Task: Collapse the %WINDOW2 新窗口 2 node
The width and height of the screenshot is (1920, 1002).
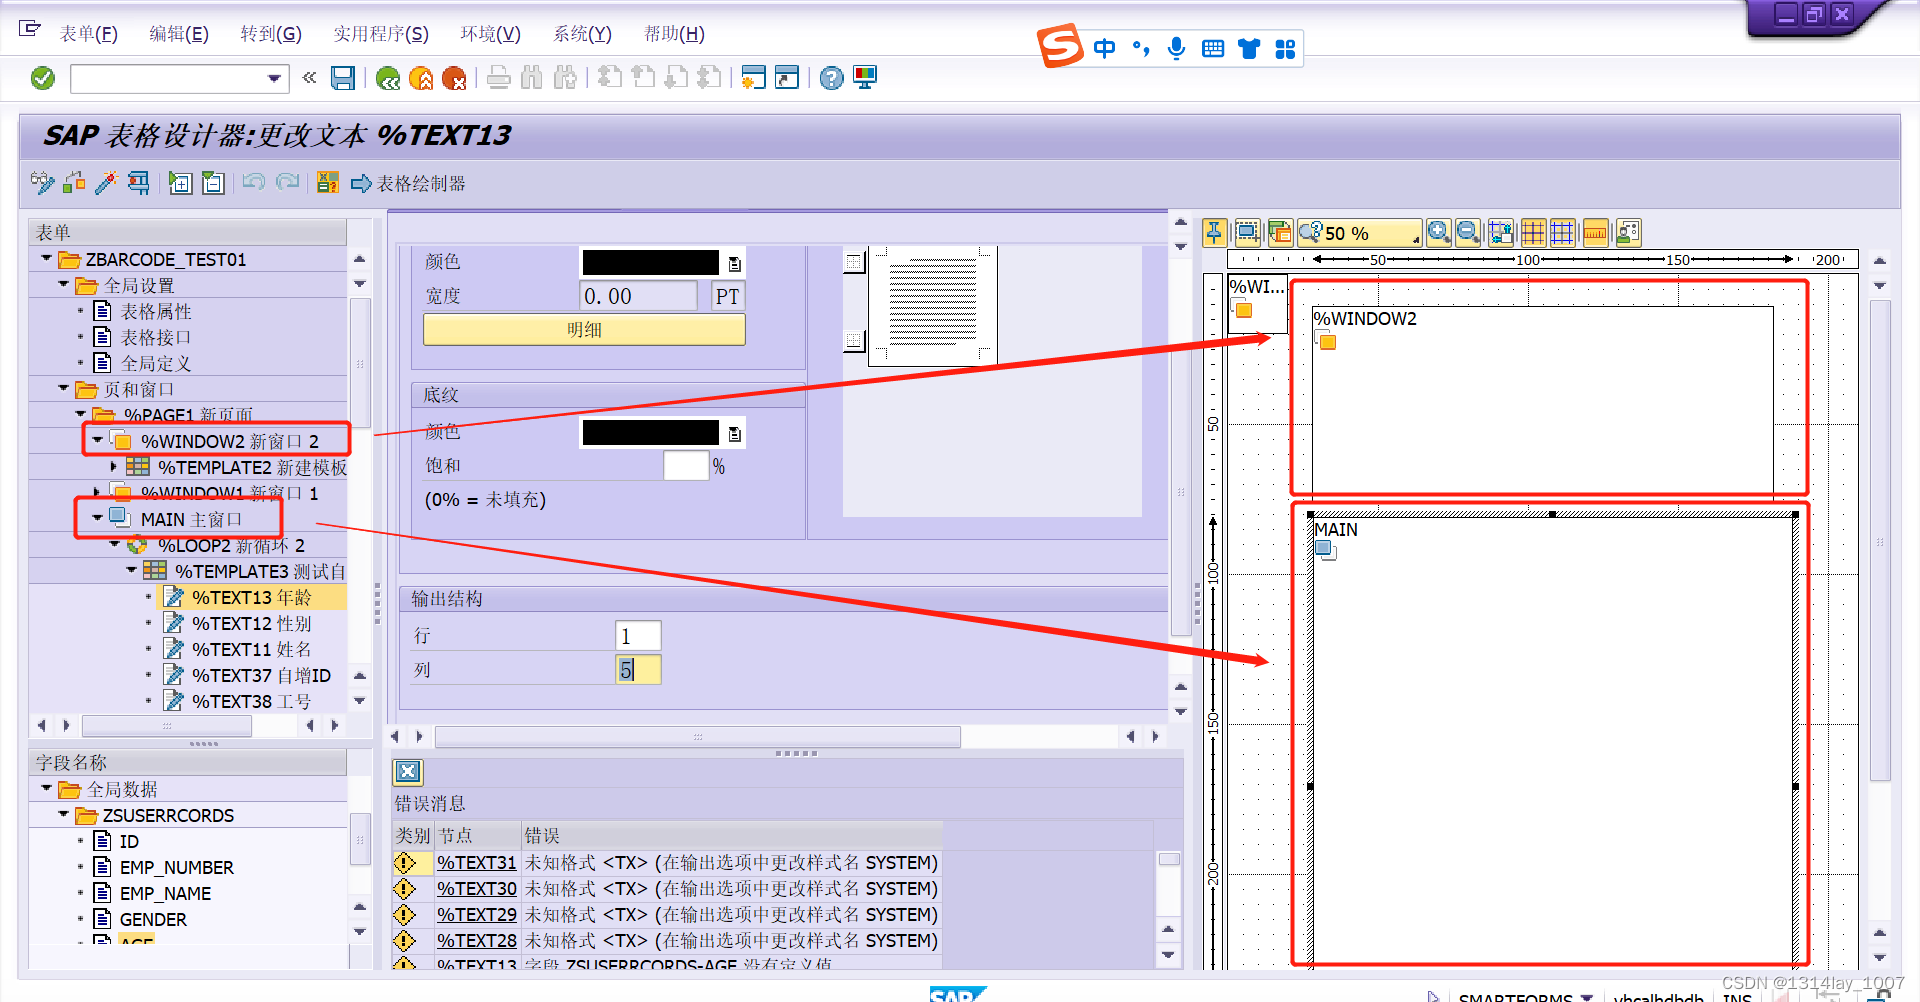Action: coord(97,441)
